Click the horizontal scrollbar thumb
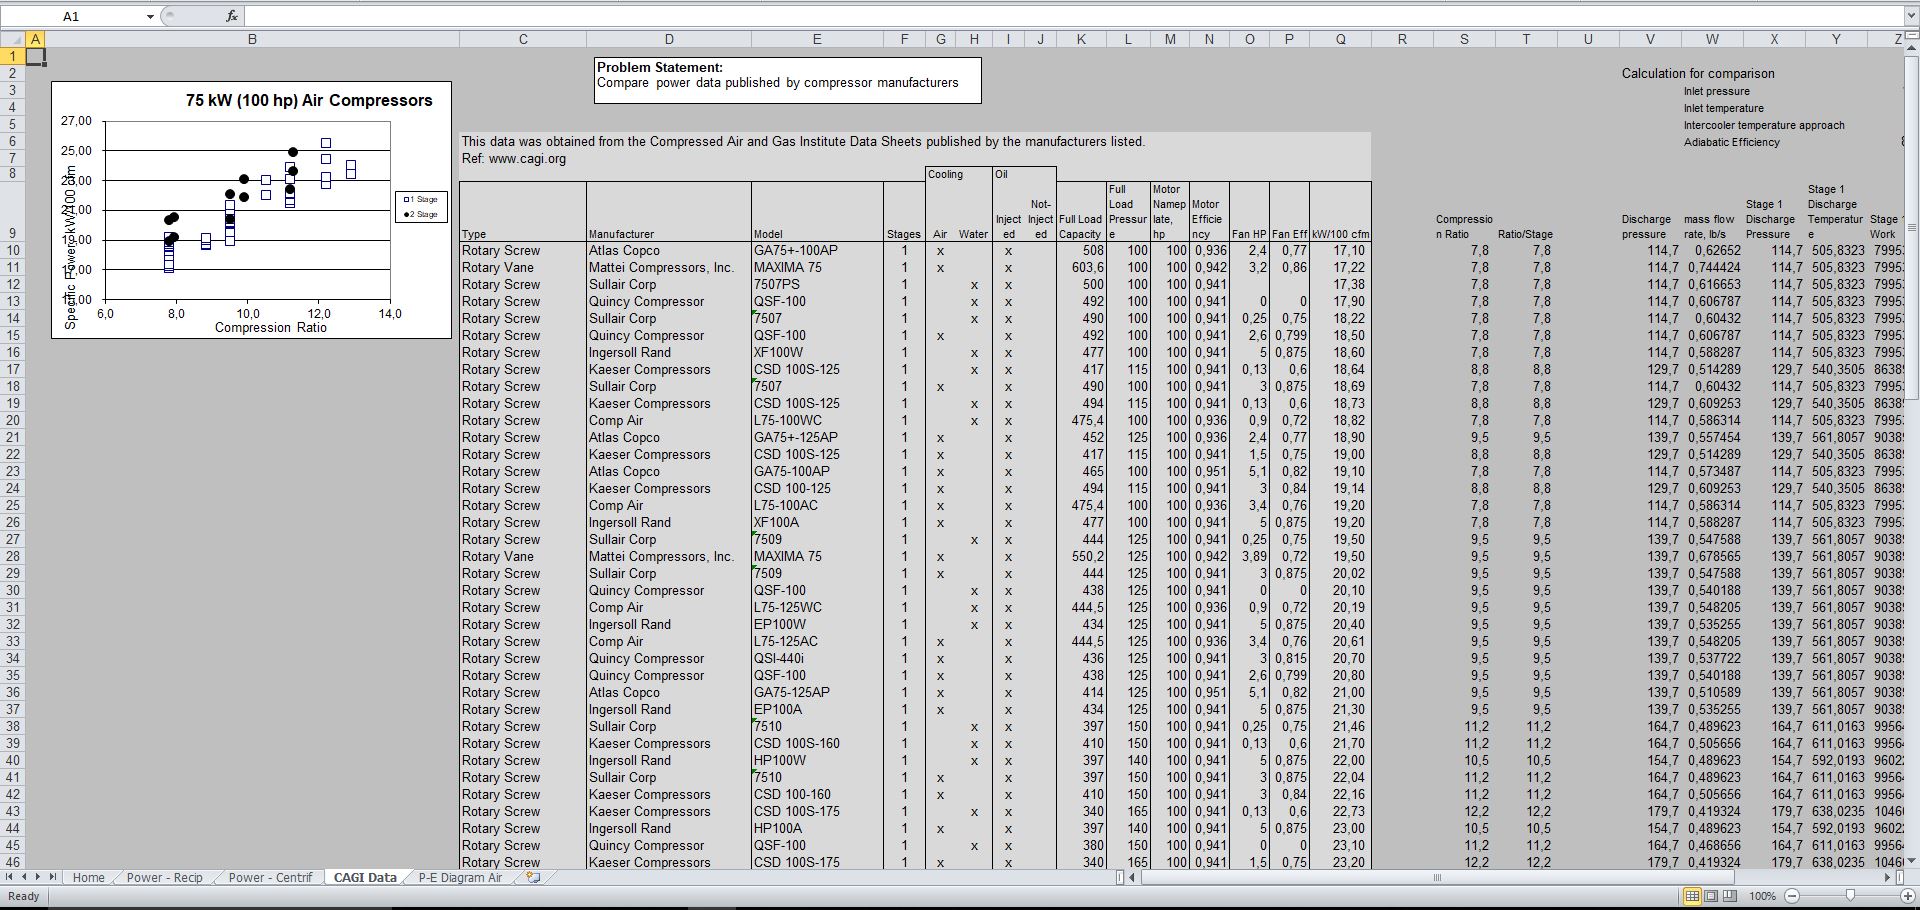The width and height of the screenshot is (1920, 910). coord(1437,877)
